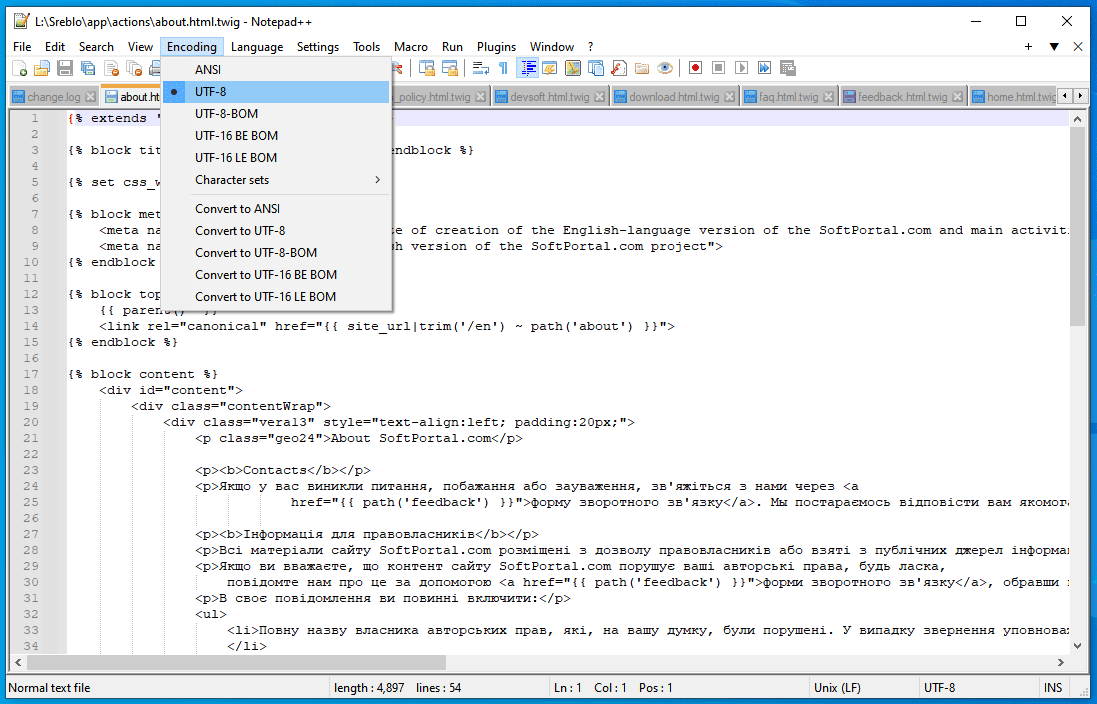
Task: Toggle the Show Indent Guide icon
Action: (527, 68)
